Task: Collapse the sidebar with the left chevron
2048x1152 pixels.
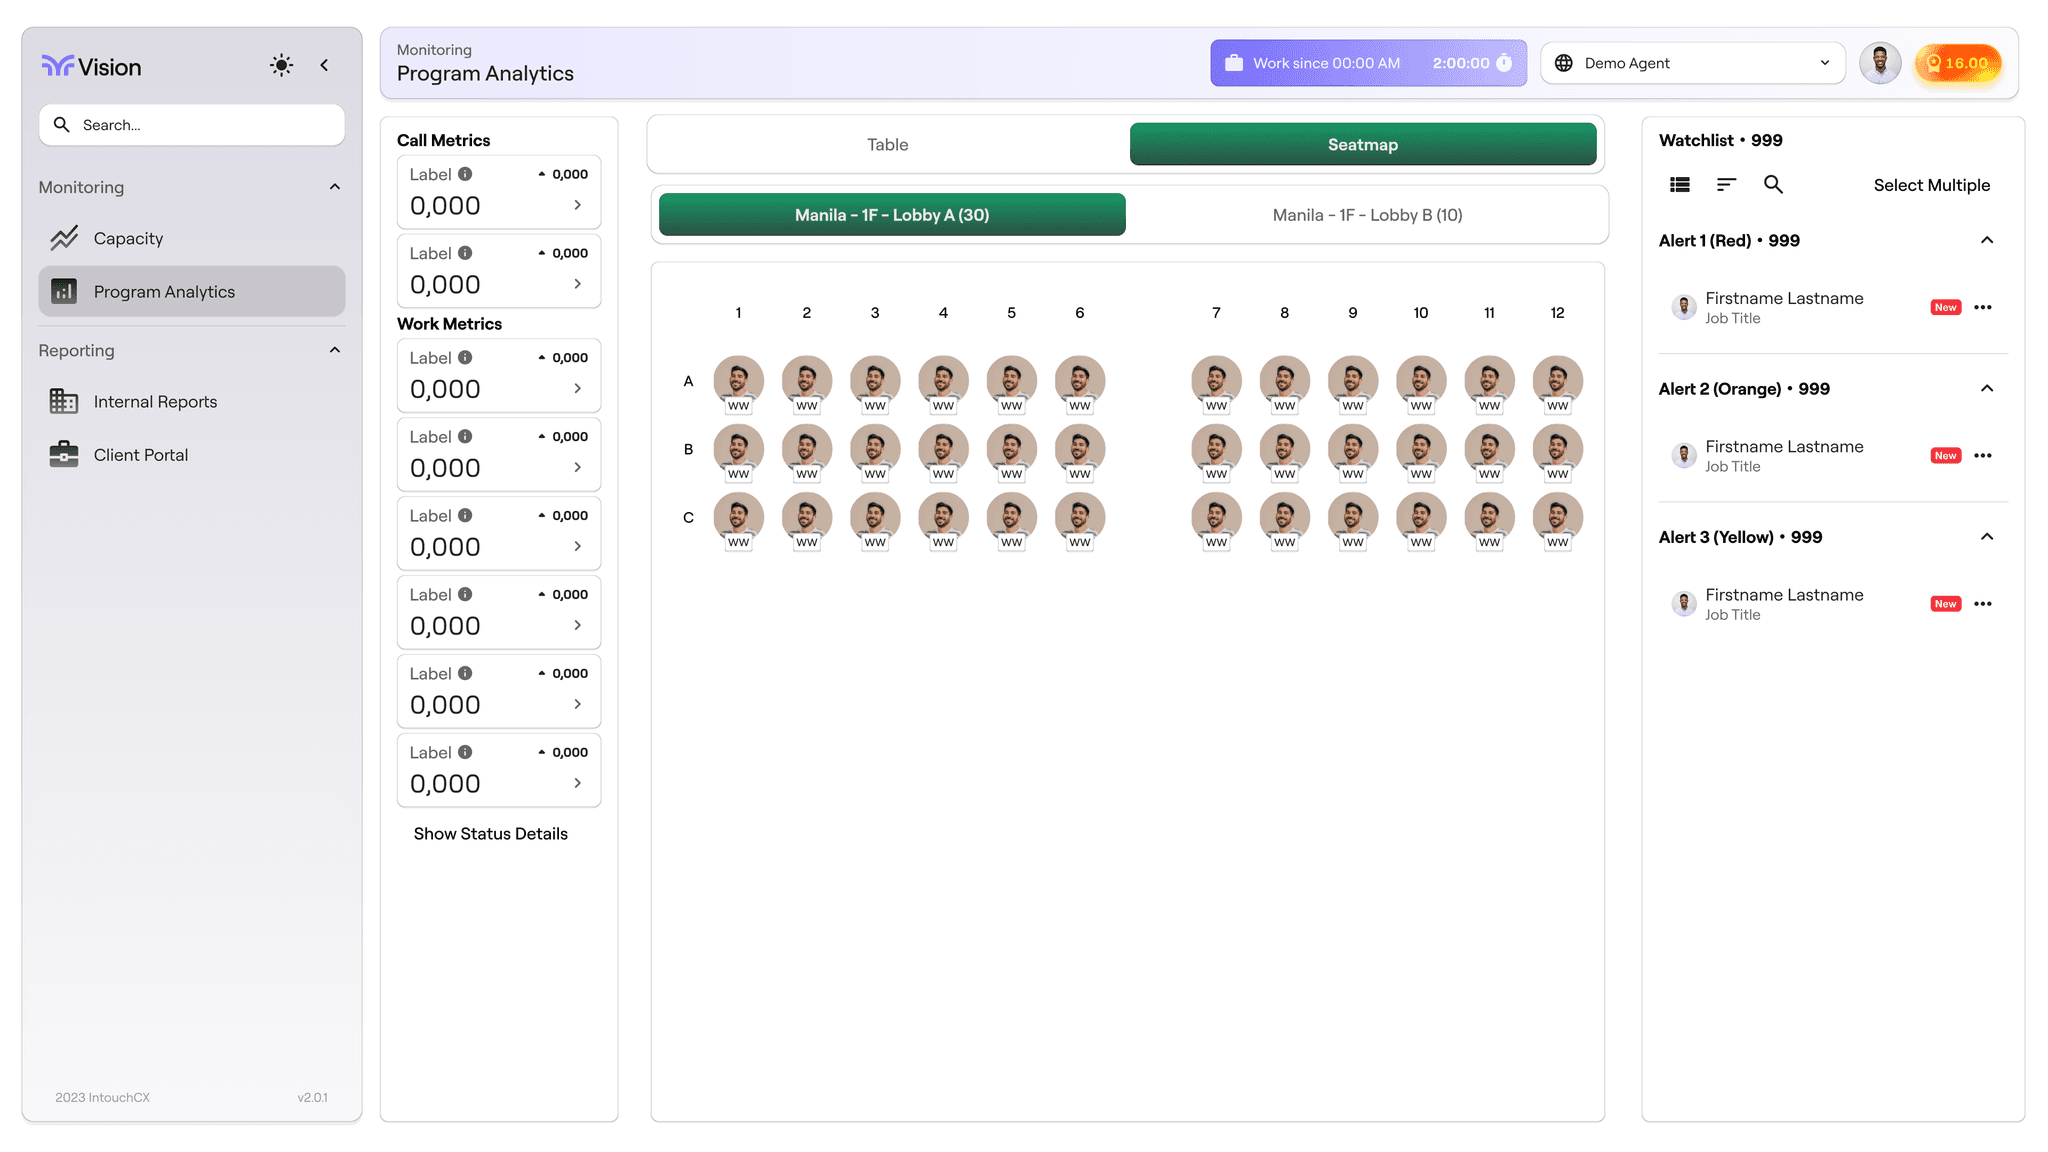Action: (324, 65)
